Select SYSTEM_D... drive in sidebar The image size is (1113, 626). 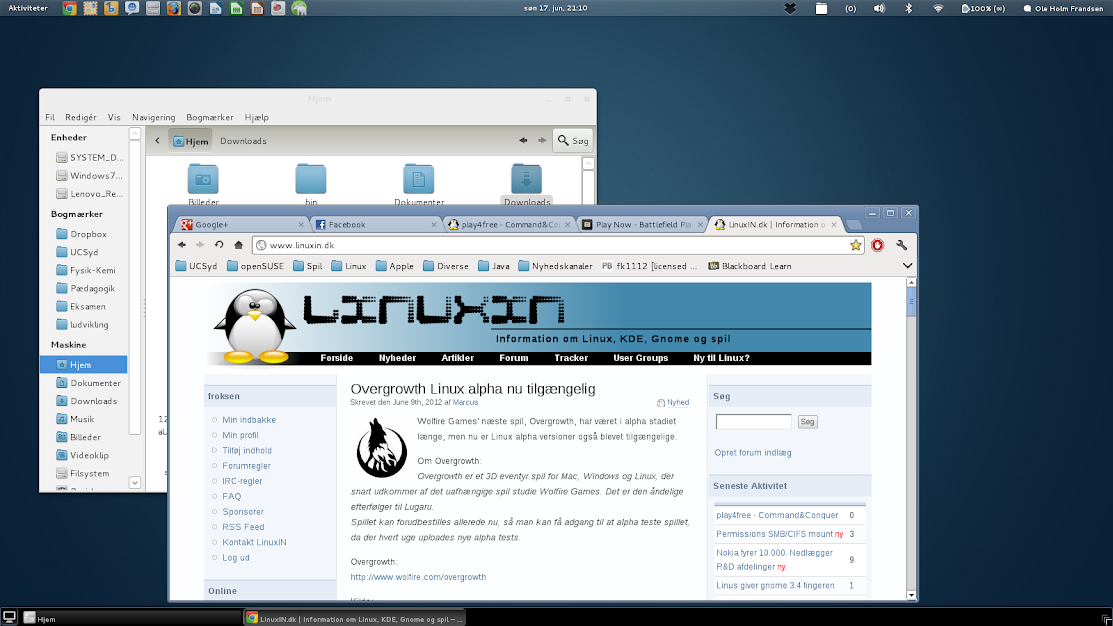89,158
